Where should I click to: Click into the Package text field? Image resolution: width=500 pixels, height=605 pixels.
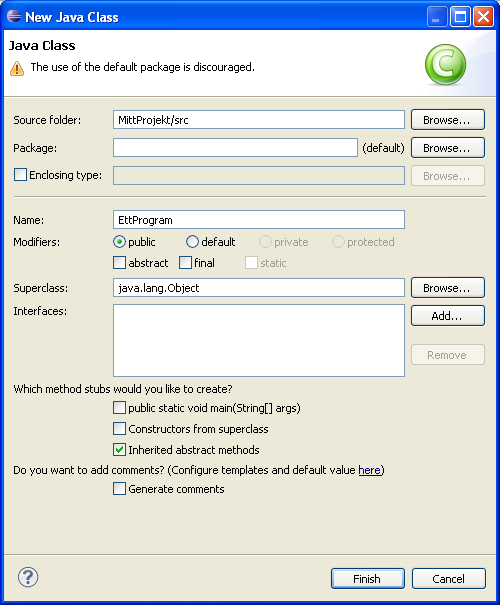tap(235, 148)
